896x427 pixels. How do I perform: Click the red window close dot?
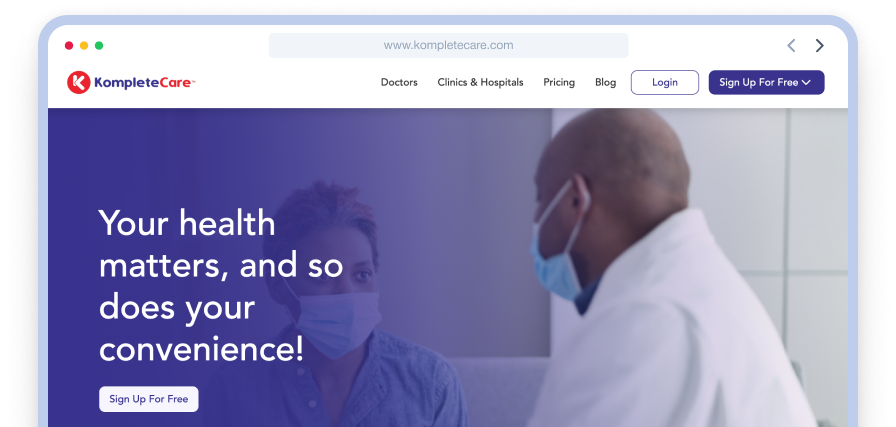point(69,46)
